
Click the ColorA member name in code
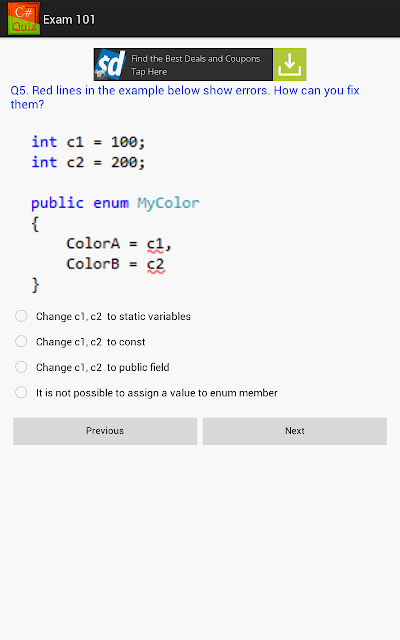[93, 244]
